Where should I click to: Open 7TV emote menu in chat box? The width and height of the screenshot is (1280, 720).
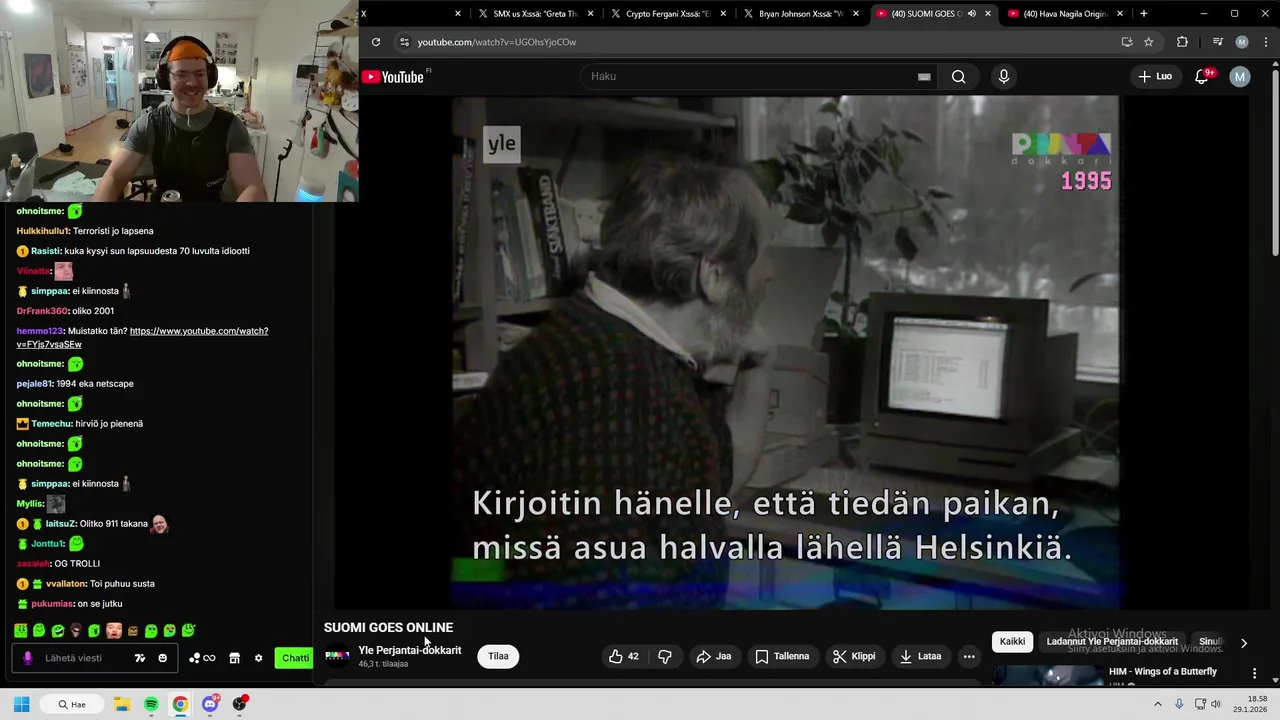140,658
